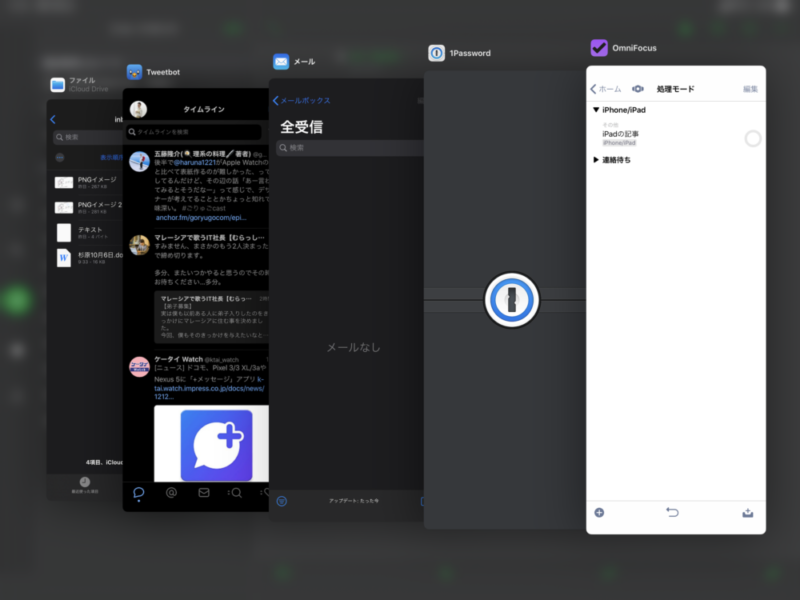Image resolution: width=800 pixels, height=600 pixels.
Task: Tap the 1Password lock logo
Action: coord(512,300)
